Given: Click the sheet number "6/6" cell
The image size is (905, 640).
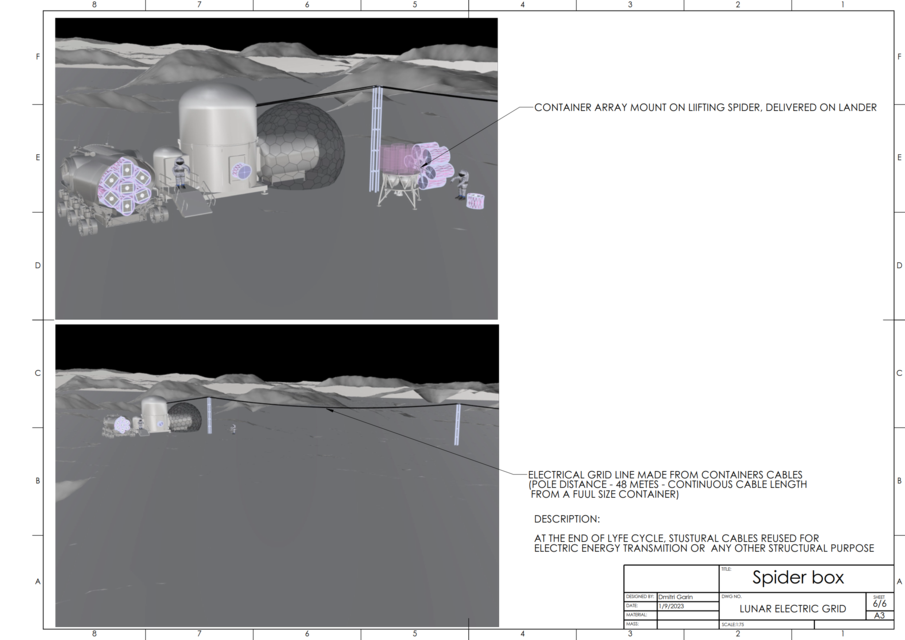Looking at the screenshot, I should [878, 605].
